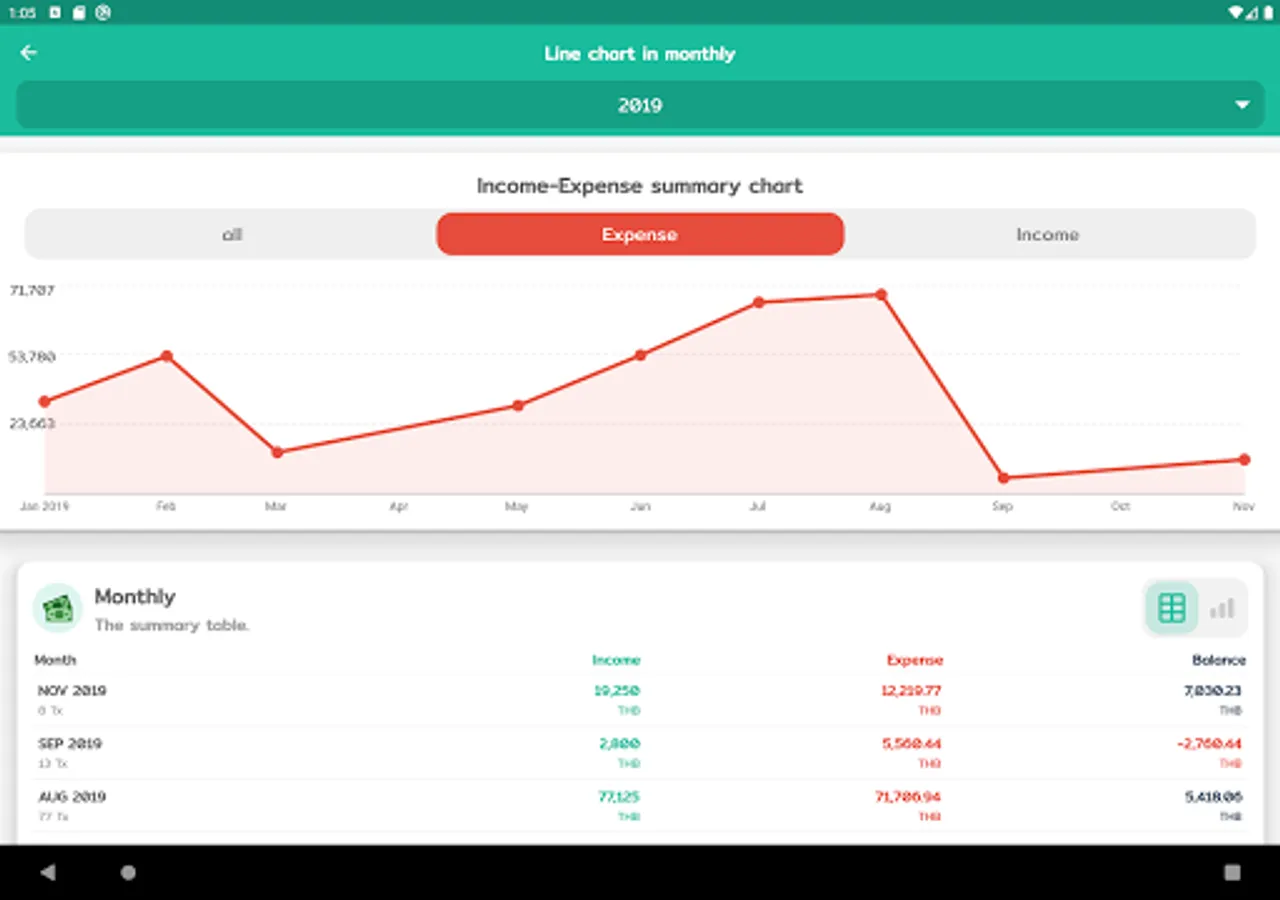Click the 77,125 income value
The height and width of the screenshot is (900, 1280).
coord(620,797)
